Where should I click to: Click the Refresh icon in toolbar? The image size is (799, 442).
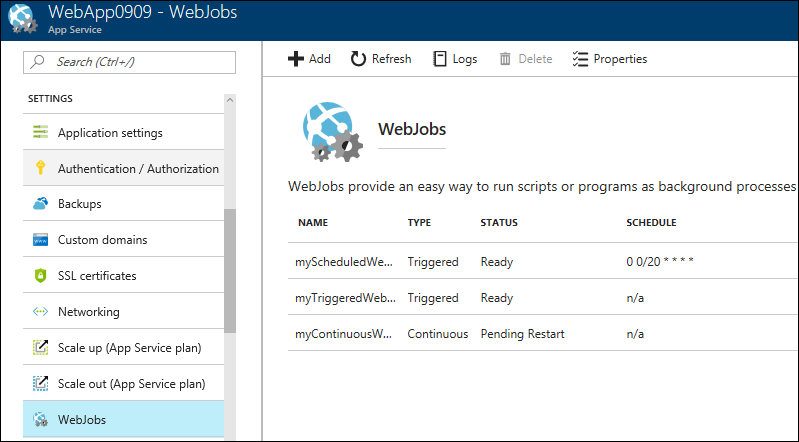pyautogui.click(x=358, y=59)
